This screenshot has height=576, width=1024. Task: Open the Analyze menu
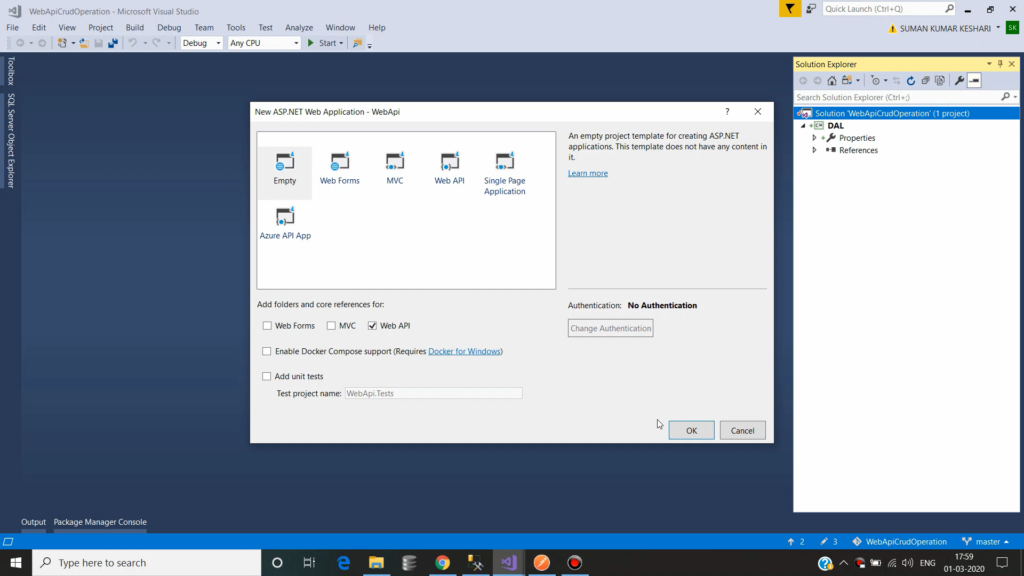[x=299, y=27]
